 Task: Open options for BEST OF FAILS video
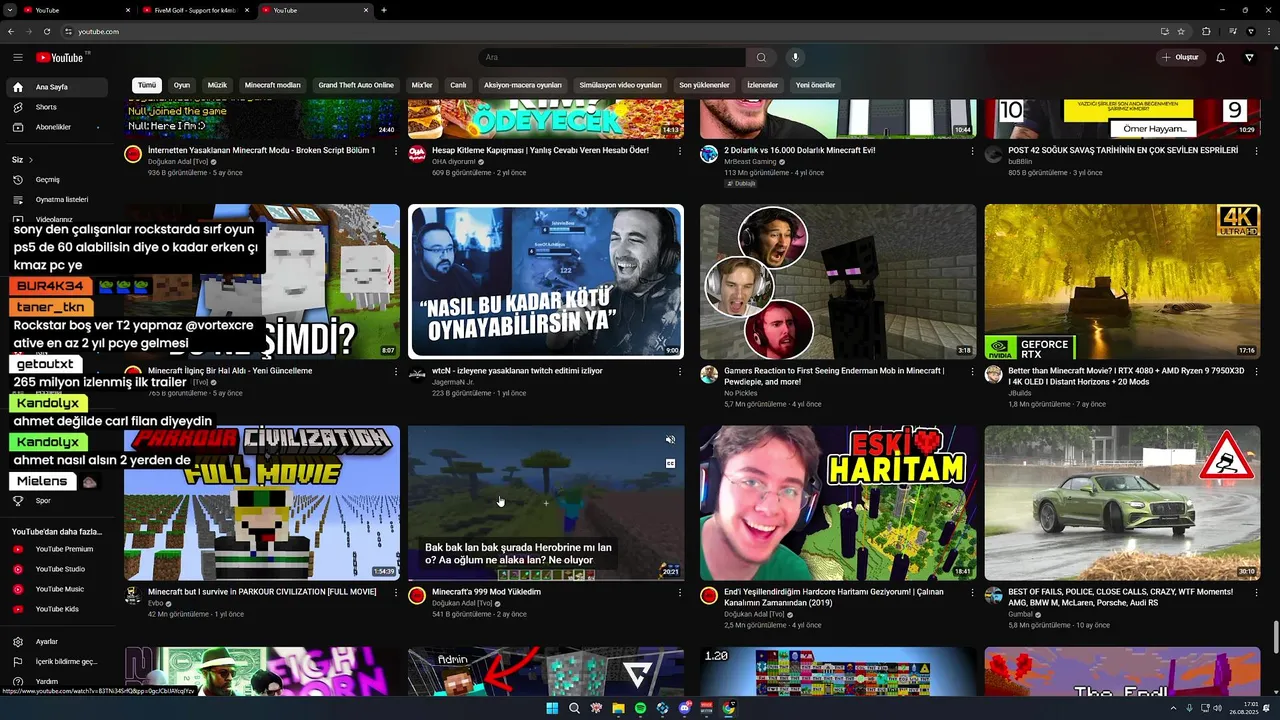[1256, 593]
